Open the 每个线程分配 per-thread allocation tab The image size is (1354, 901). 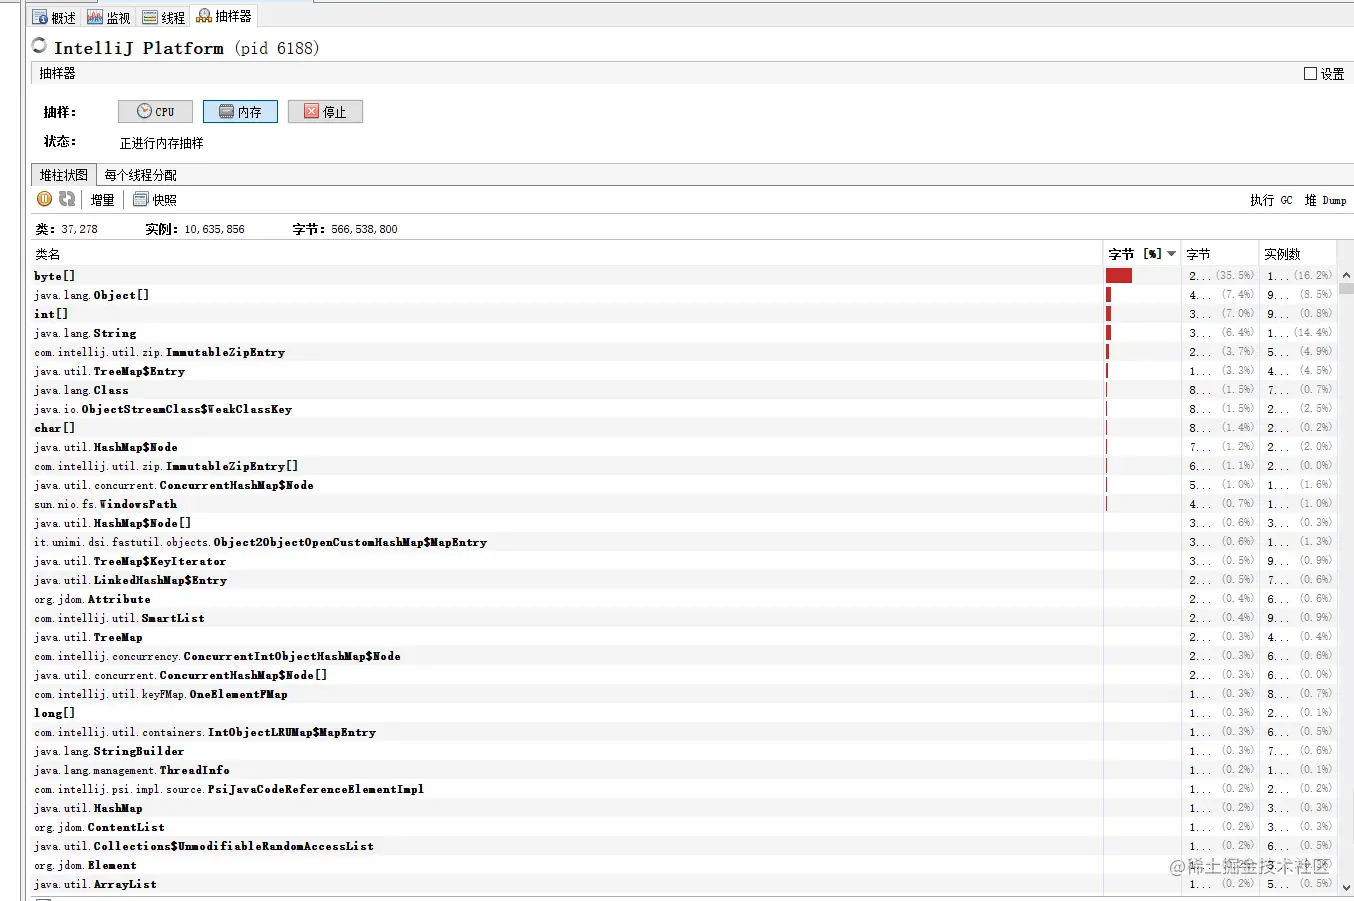point(140,175)
